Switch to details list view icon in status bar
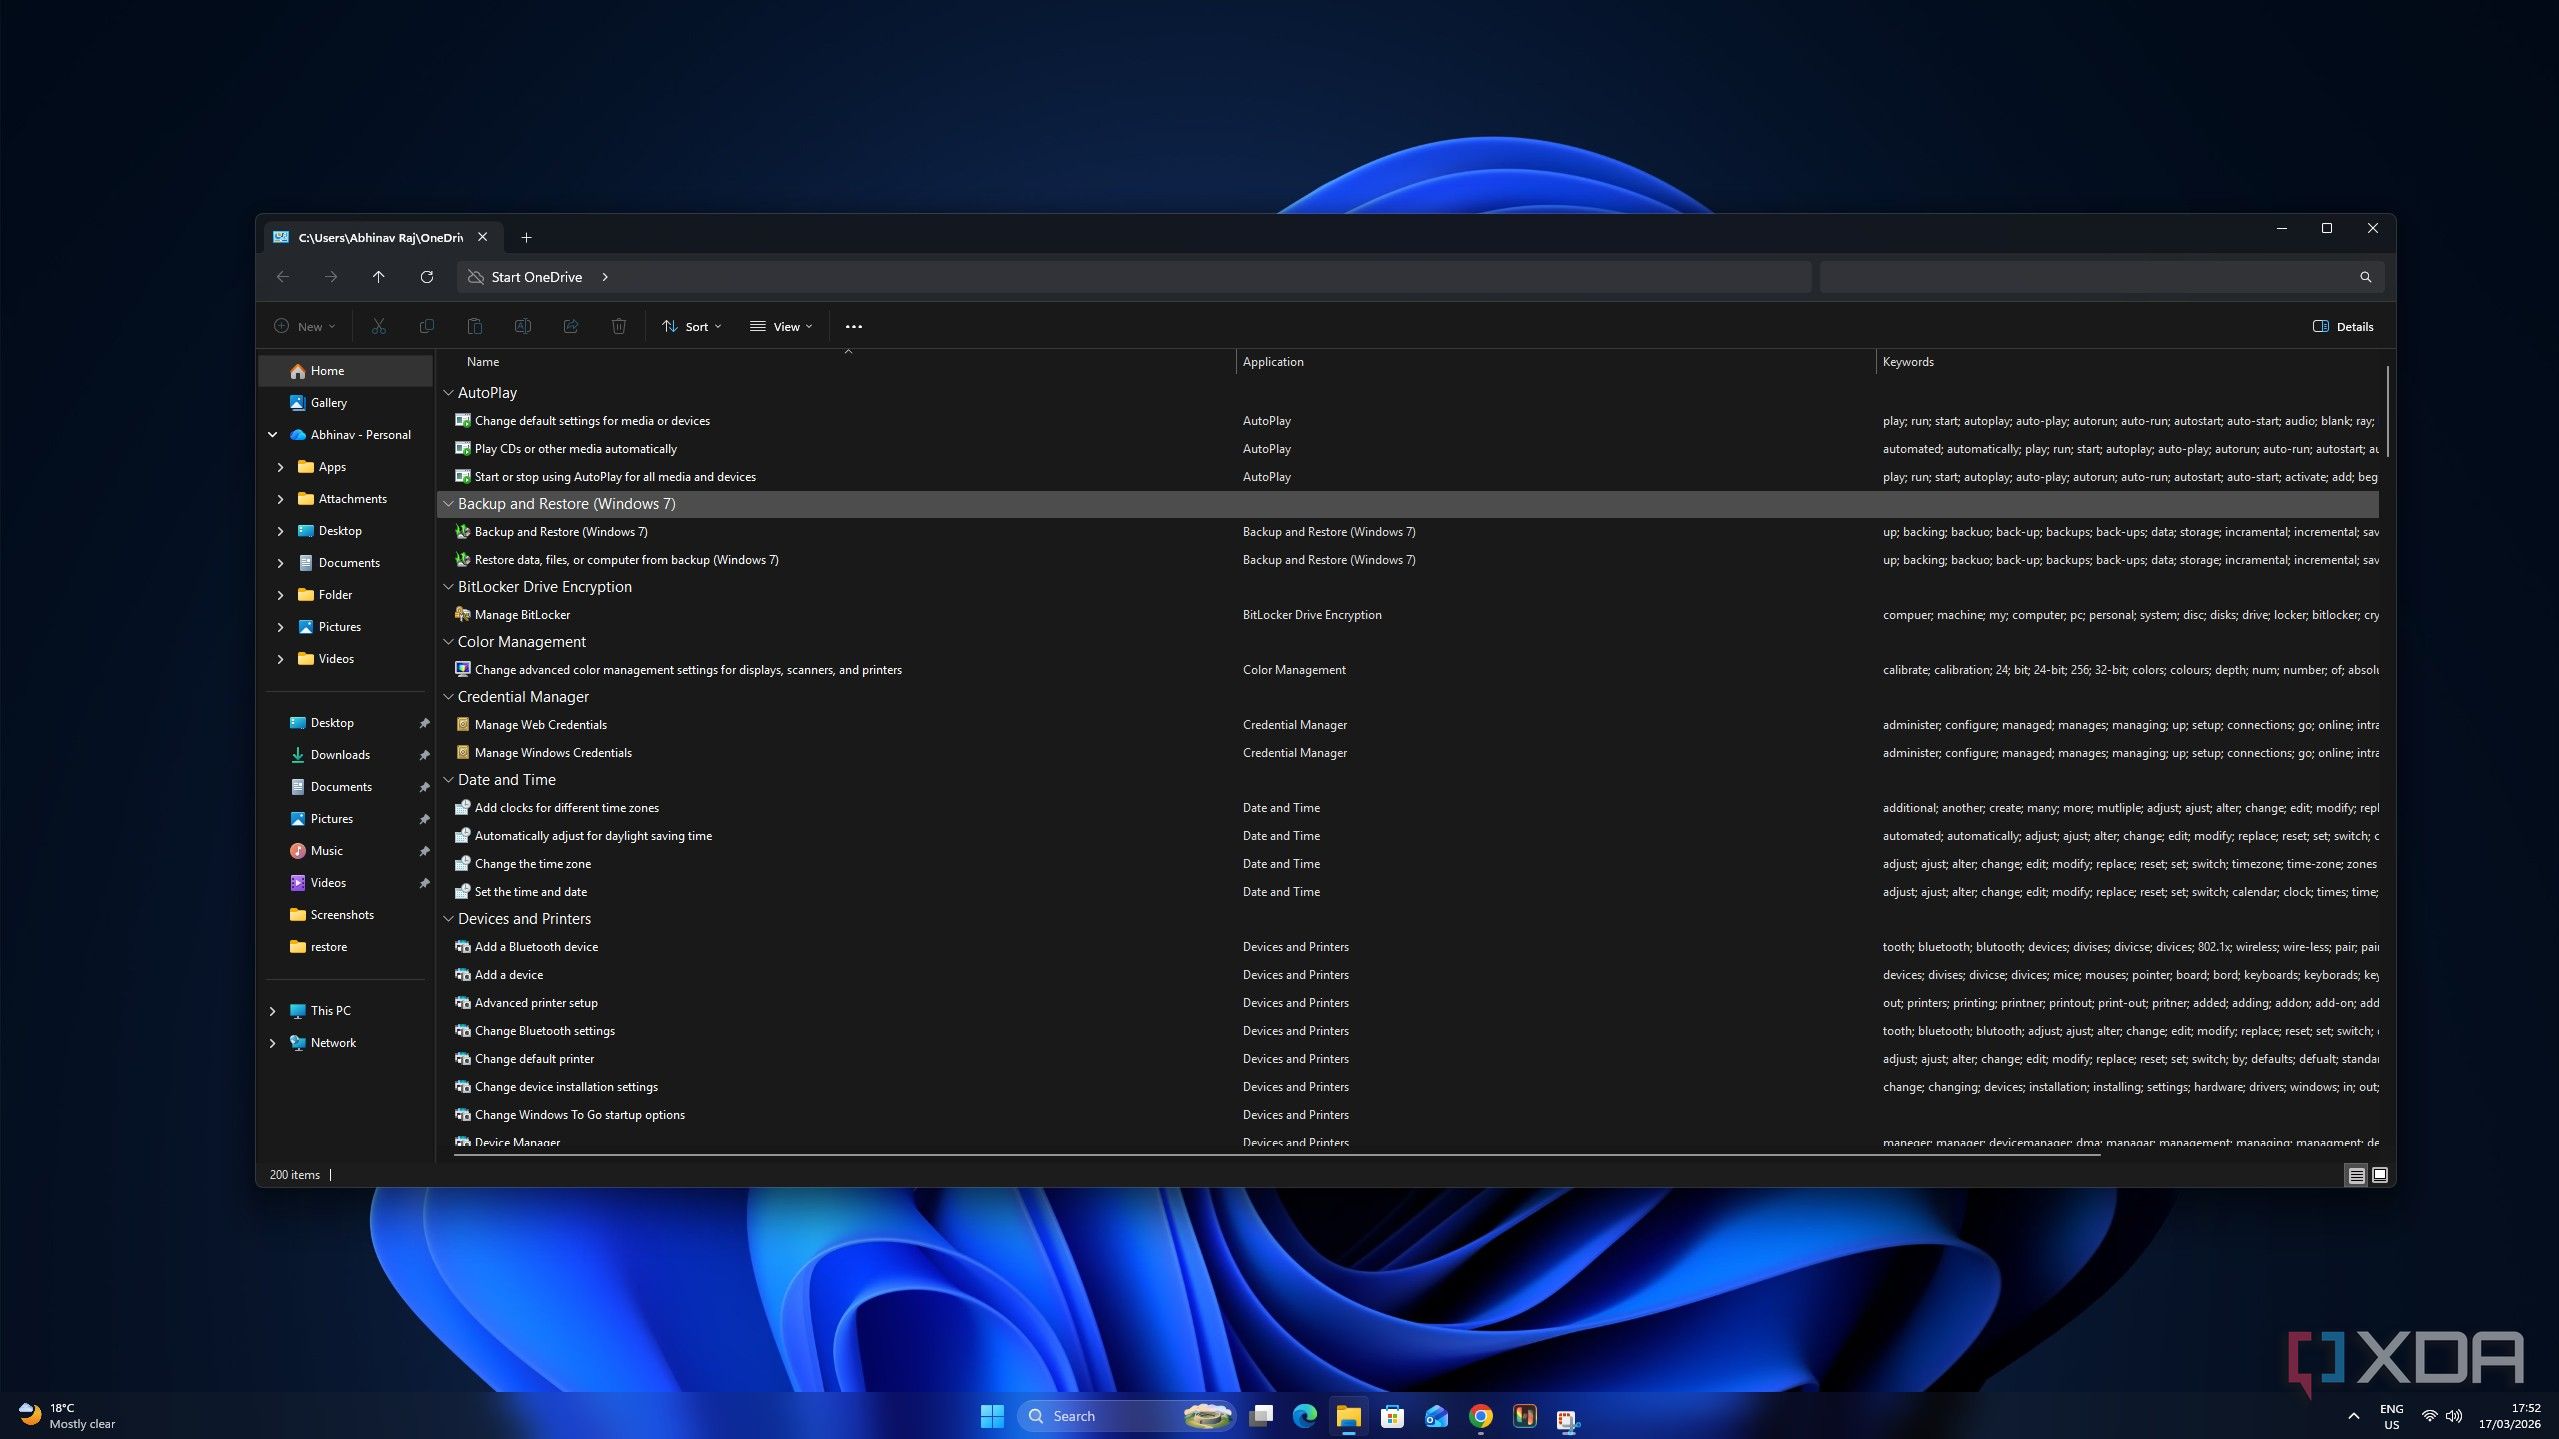 pyautogui.click(x=2356, y=1175)
